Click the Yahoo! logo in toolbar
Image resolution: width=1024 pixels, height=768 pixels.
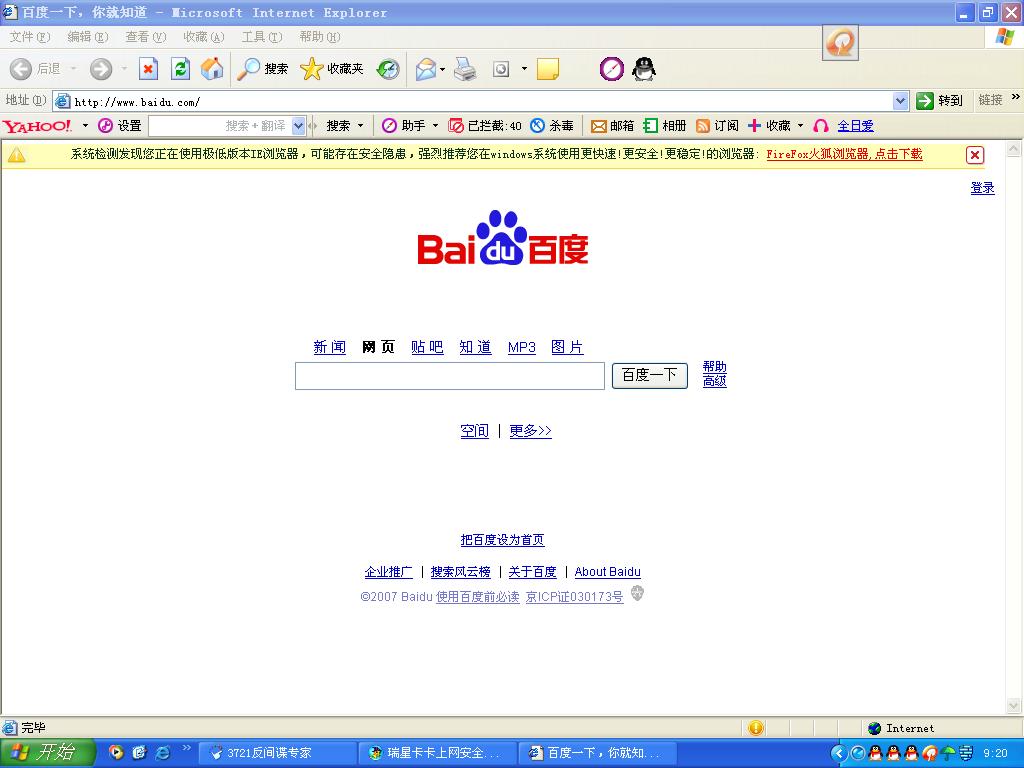(37, 126)
